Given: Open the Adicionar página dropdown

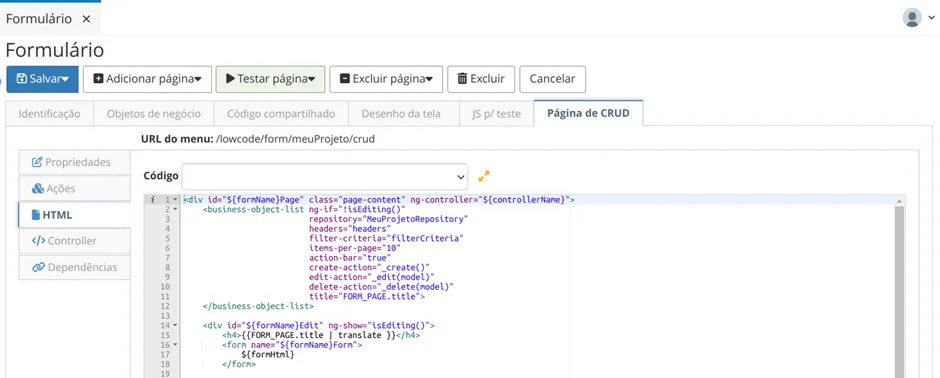Looking at the screenshot, I should [147, 79].
